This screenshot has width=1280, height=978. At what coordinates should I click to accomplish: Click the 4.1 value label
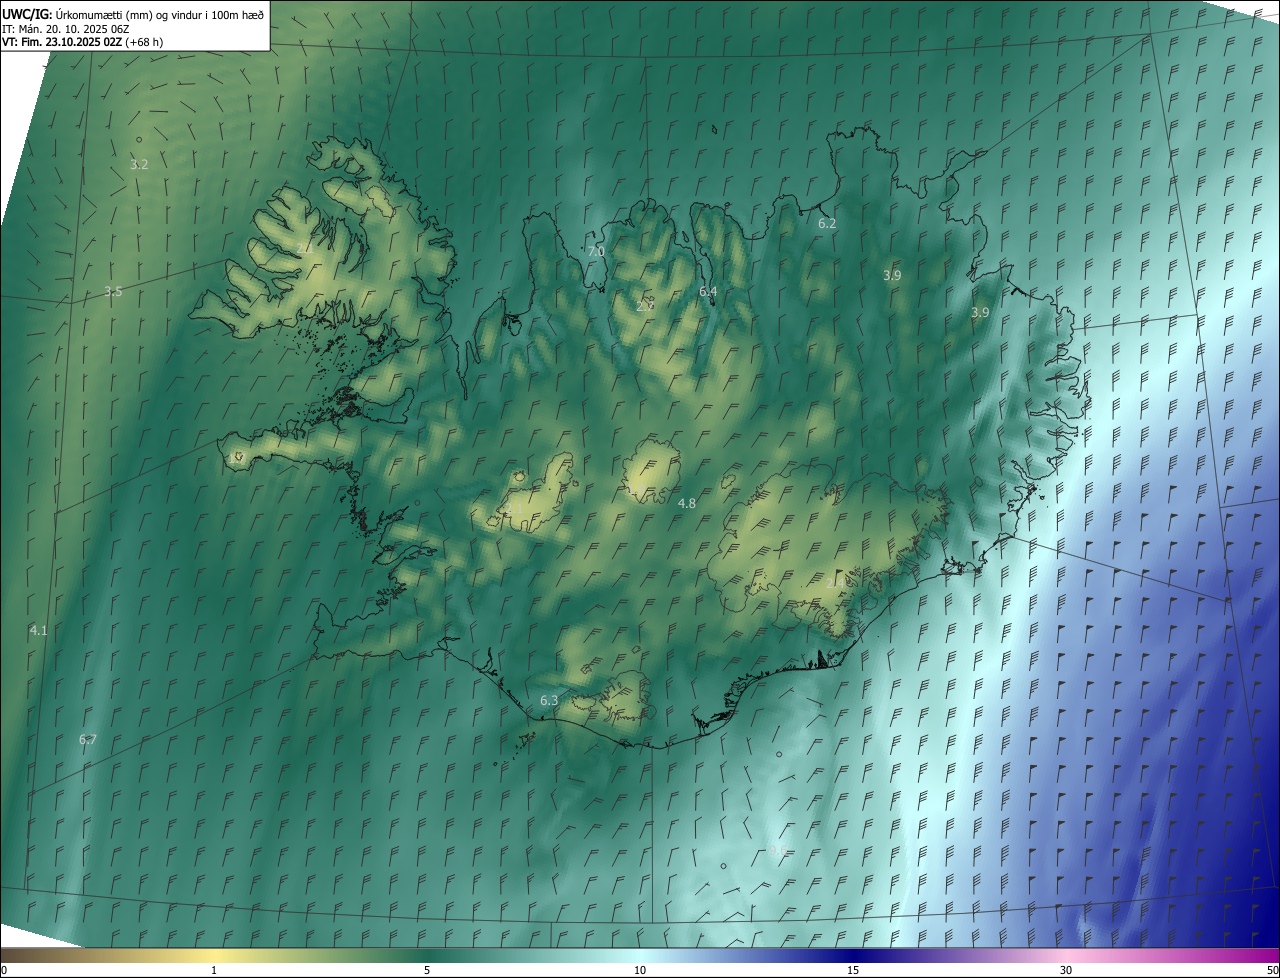[38, 630]
